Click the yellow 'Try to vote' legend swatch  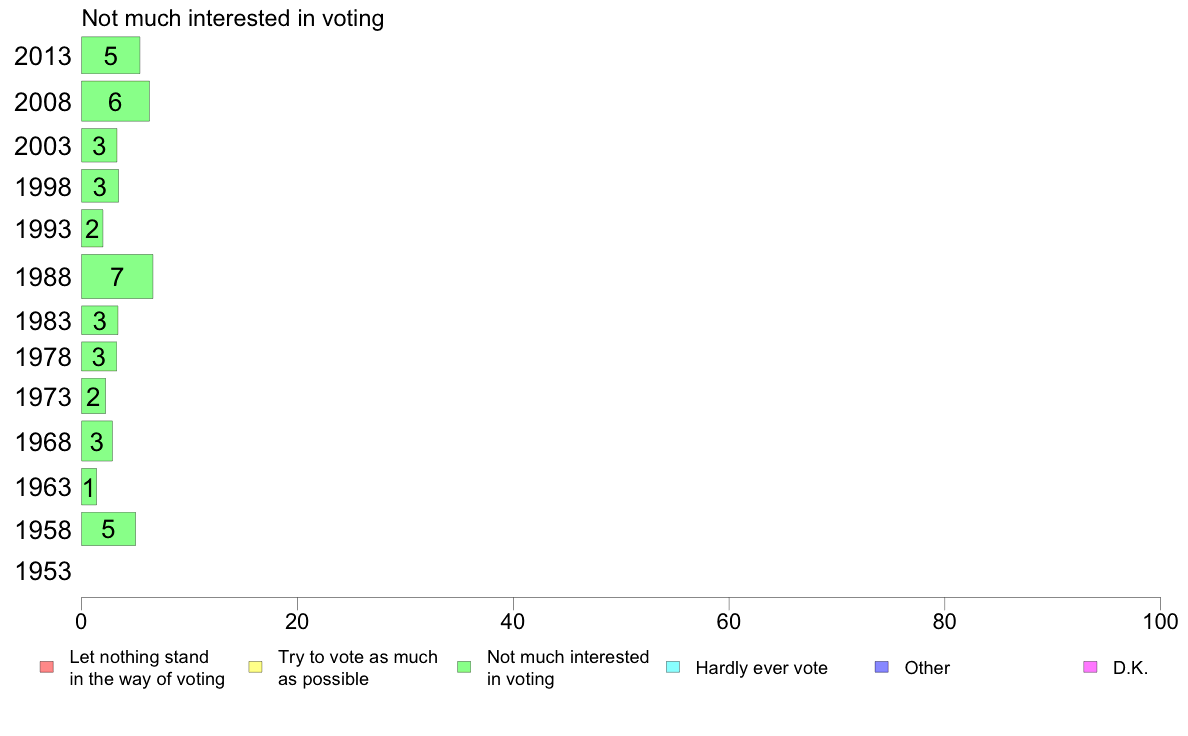(x=255, y=667)
